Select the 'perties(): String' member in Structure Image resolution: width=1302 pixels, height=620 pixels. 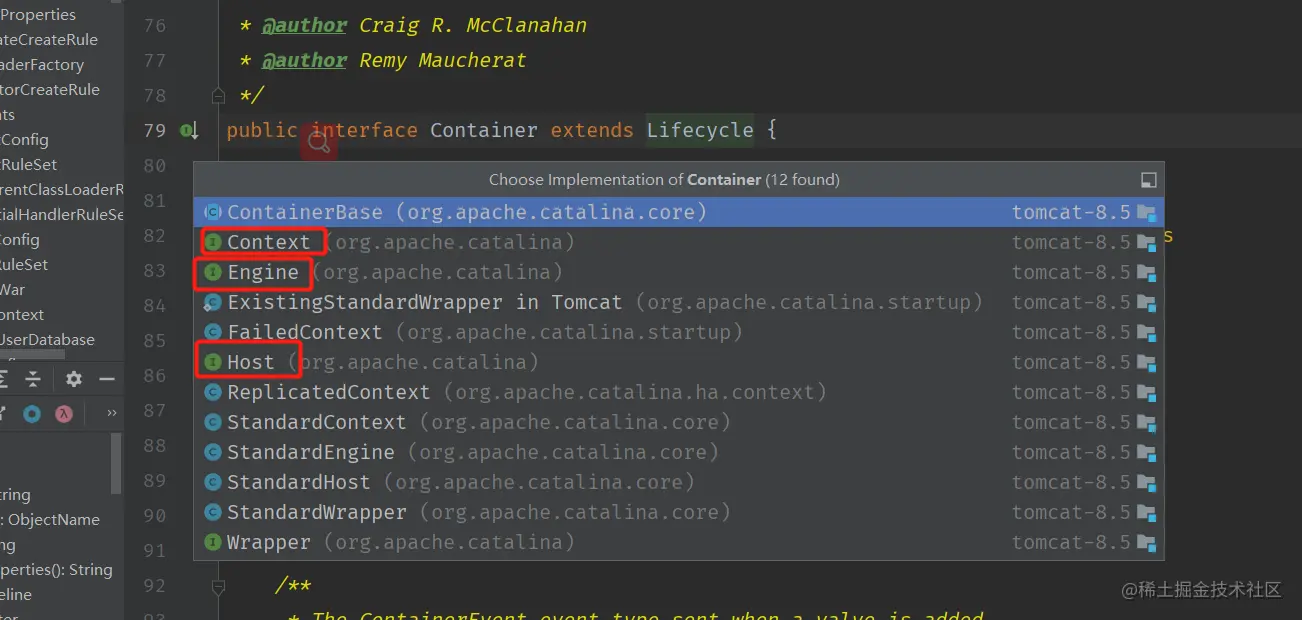tap(56, 570)
